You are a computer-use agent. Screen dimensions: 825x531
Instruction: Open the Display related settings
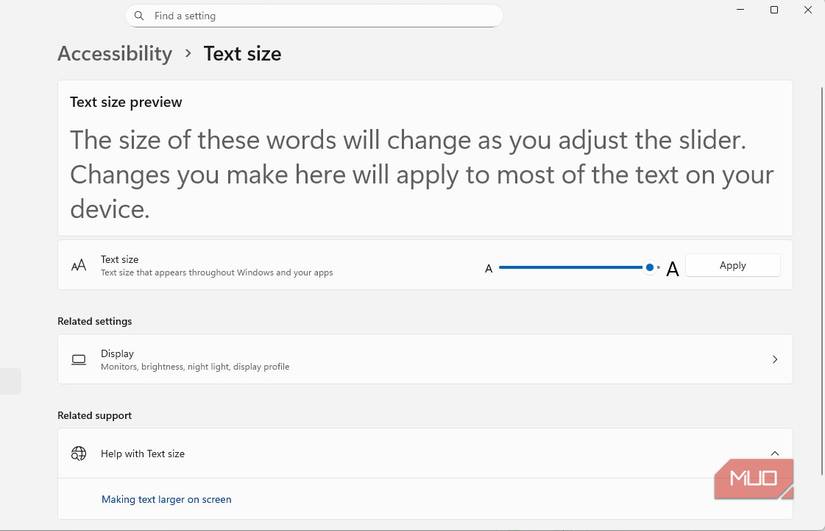click(425, 359)
